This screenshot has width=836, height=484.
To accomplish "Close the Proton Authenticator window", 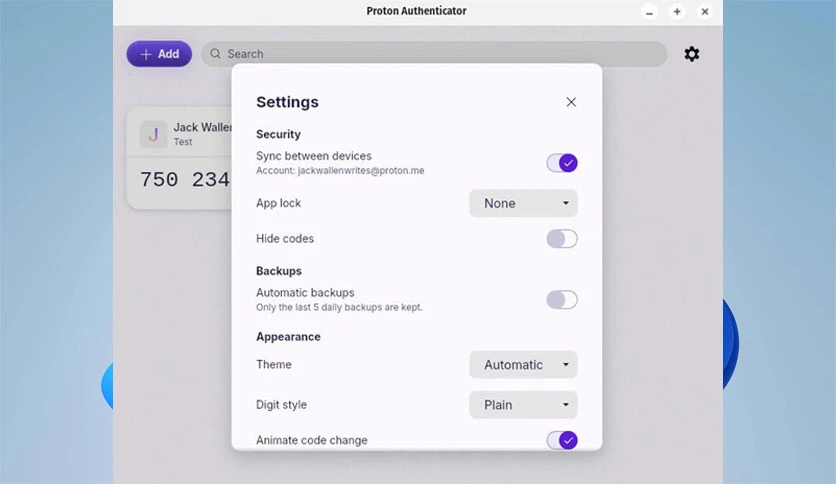I will (705, 12).
